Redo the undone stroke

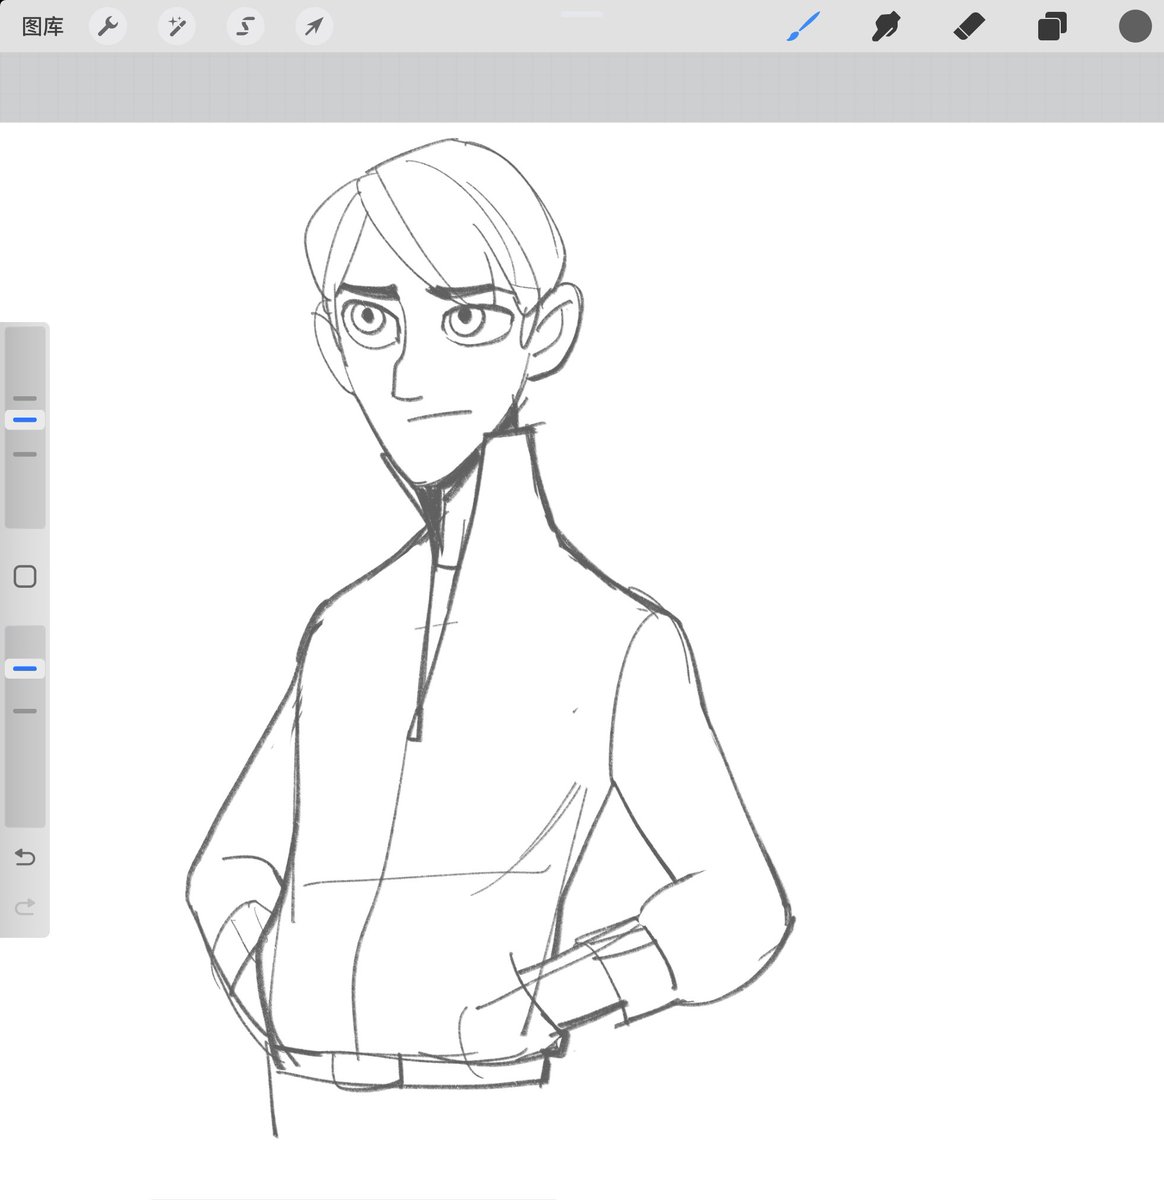(25, 906)
